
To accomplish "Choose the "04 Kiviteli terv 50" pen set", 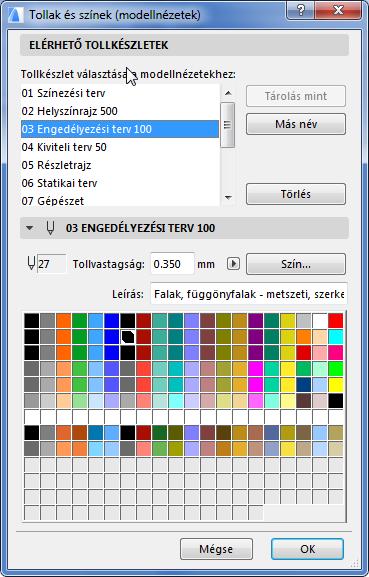I will pyautogui.click(x=120, y=147).
